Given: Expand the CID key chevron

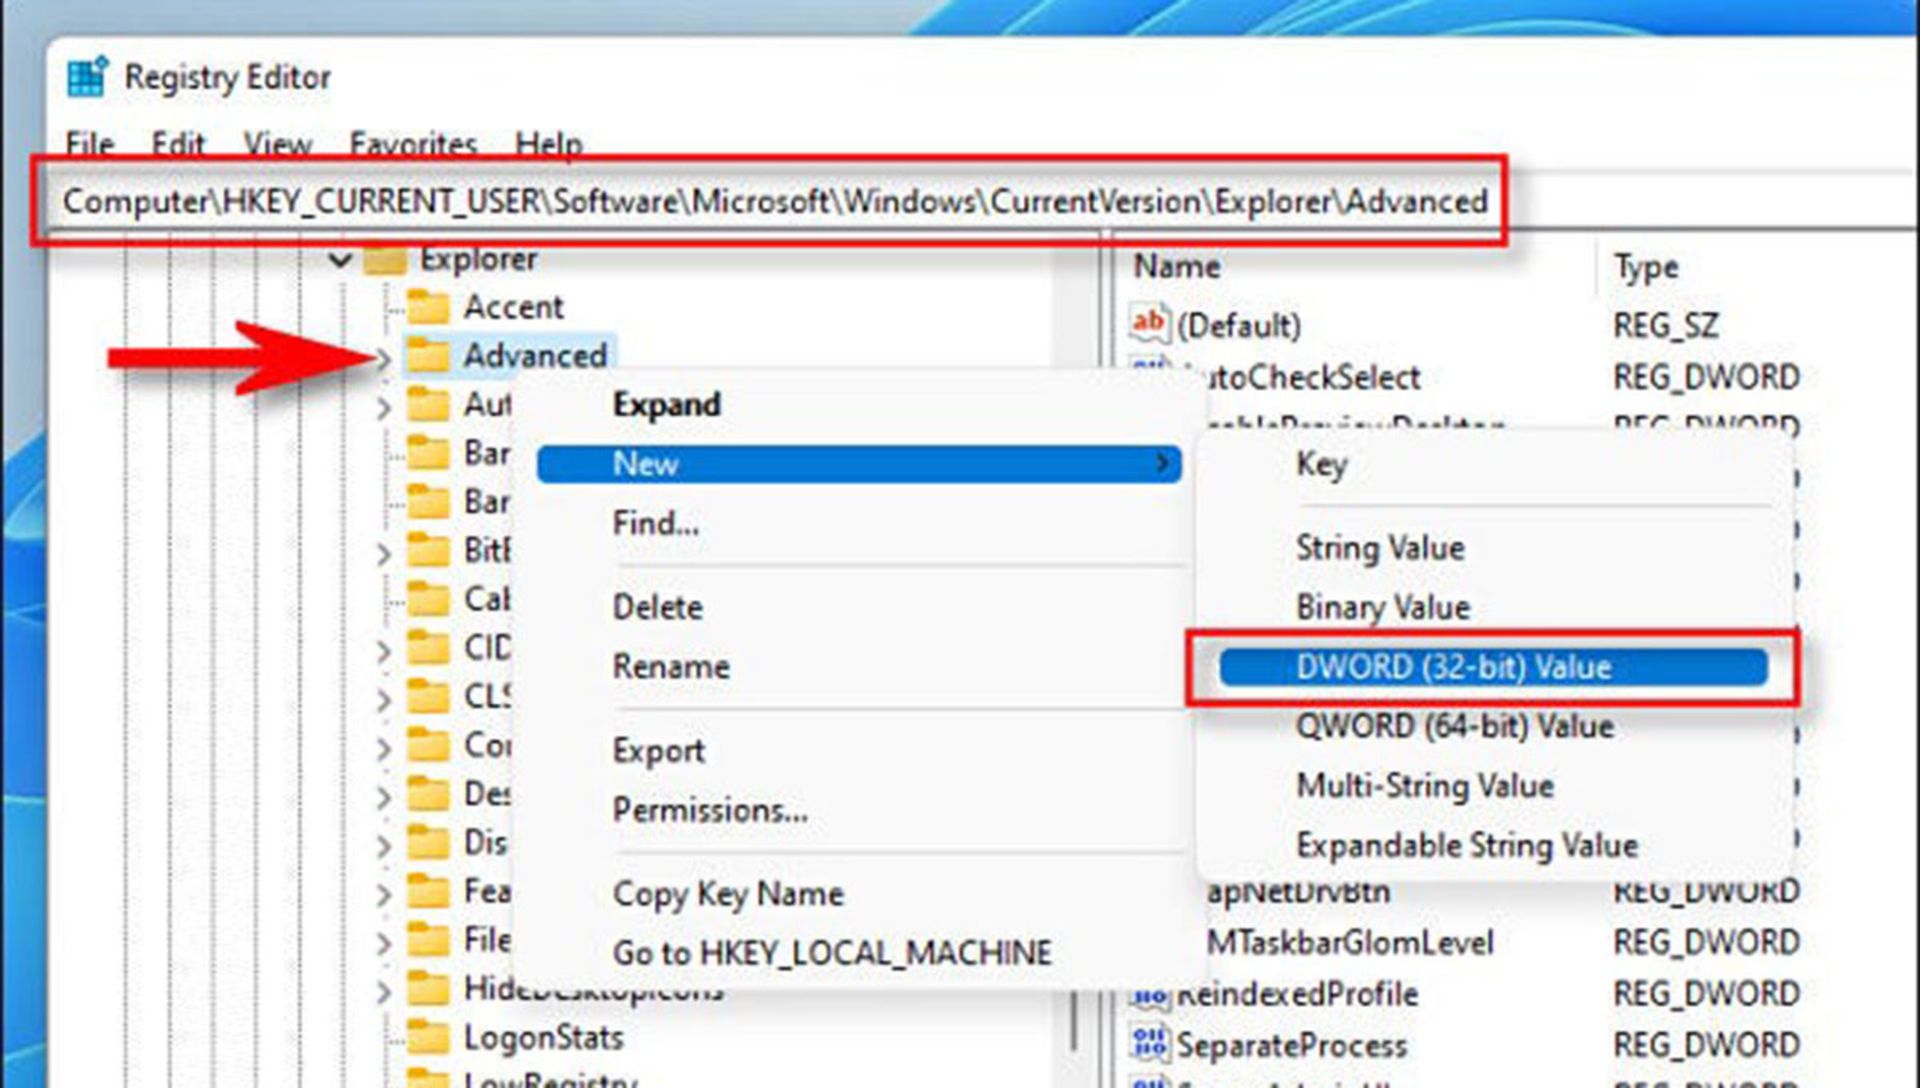Looking at the screenshot, I should pos(384,650).
